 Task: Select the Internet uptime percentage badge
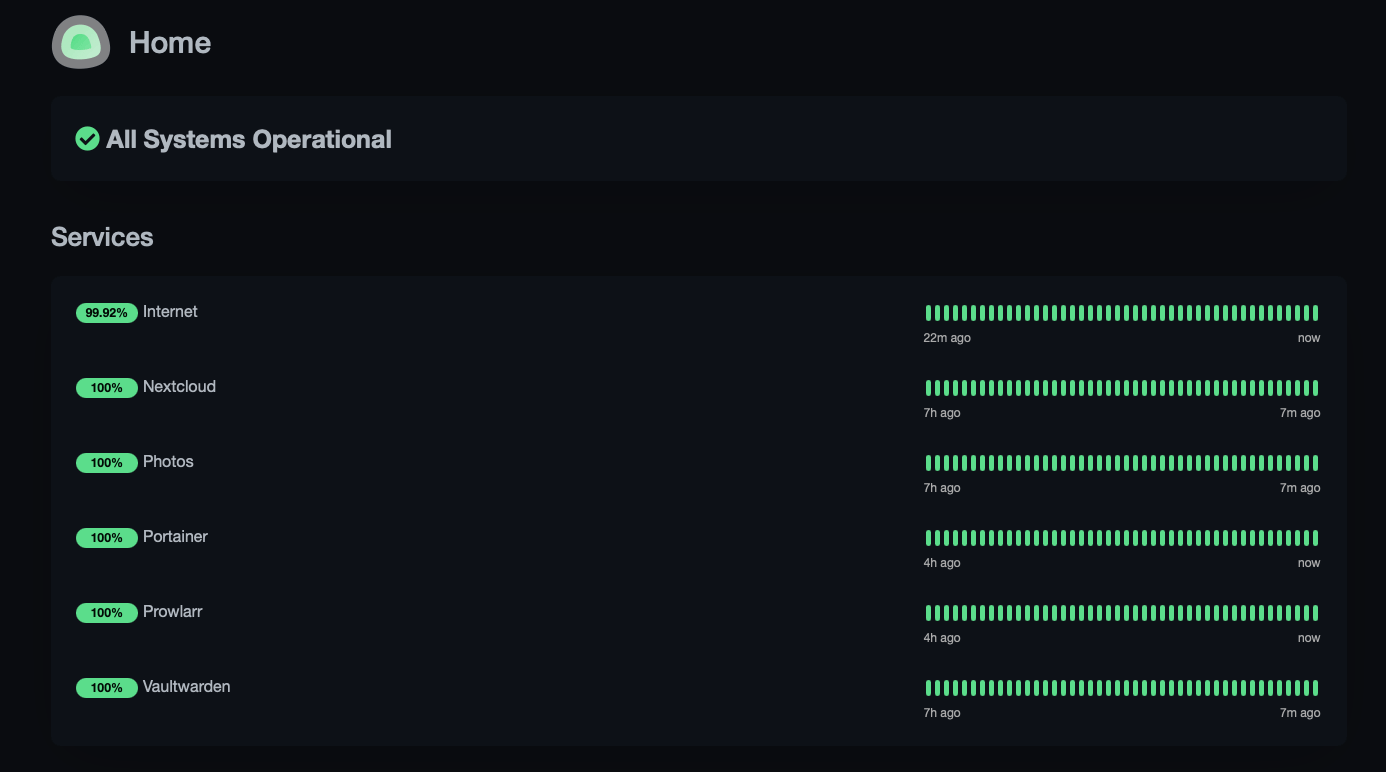pyautogui.click(x=106, y=312)
